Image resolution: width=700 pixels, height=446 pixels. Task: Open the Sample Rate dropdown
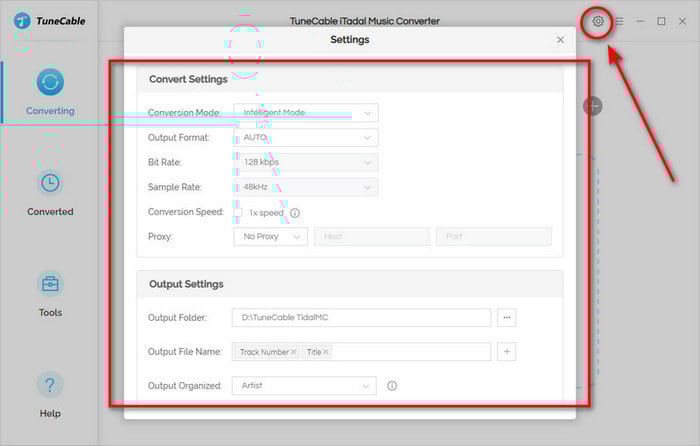click(x=306, y=187)
